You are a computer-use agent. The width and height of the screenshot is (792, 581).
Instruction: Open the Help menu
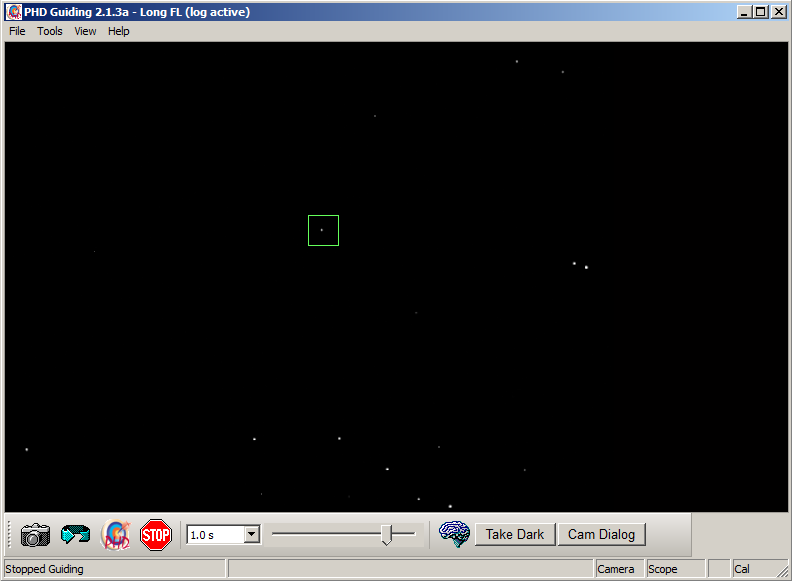[x=119, y=31]
